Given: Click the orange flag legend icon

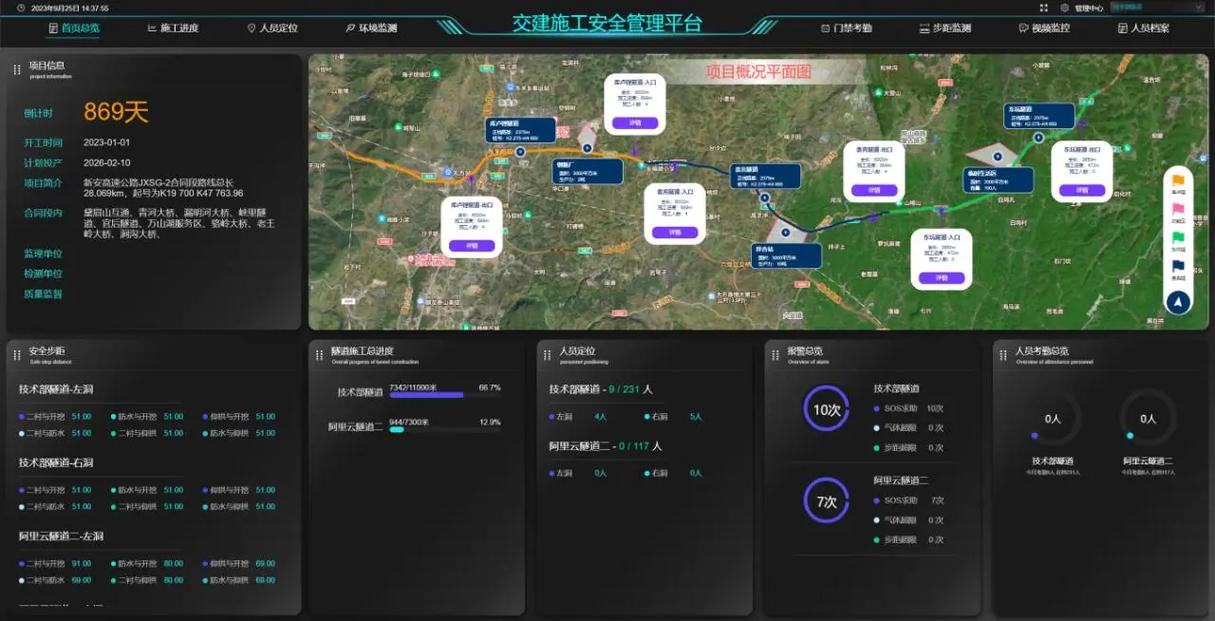Looking at the screenshot, I should 1178,181.
